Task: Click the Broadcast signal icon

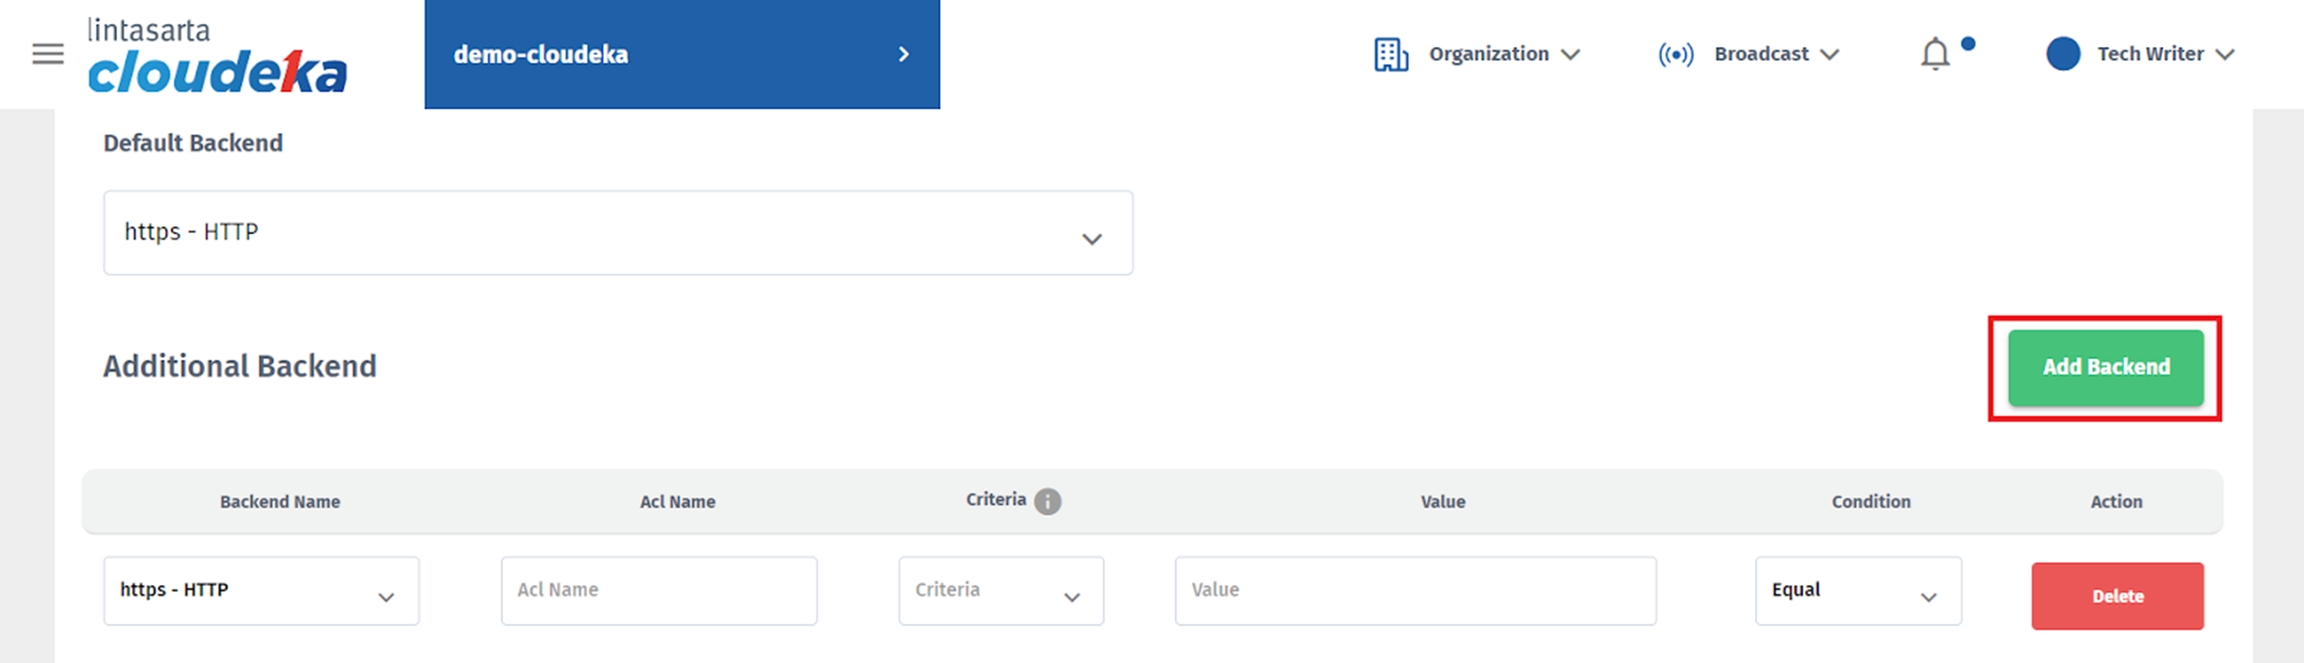Action: point(1675,55)
